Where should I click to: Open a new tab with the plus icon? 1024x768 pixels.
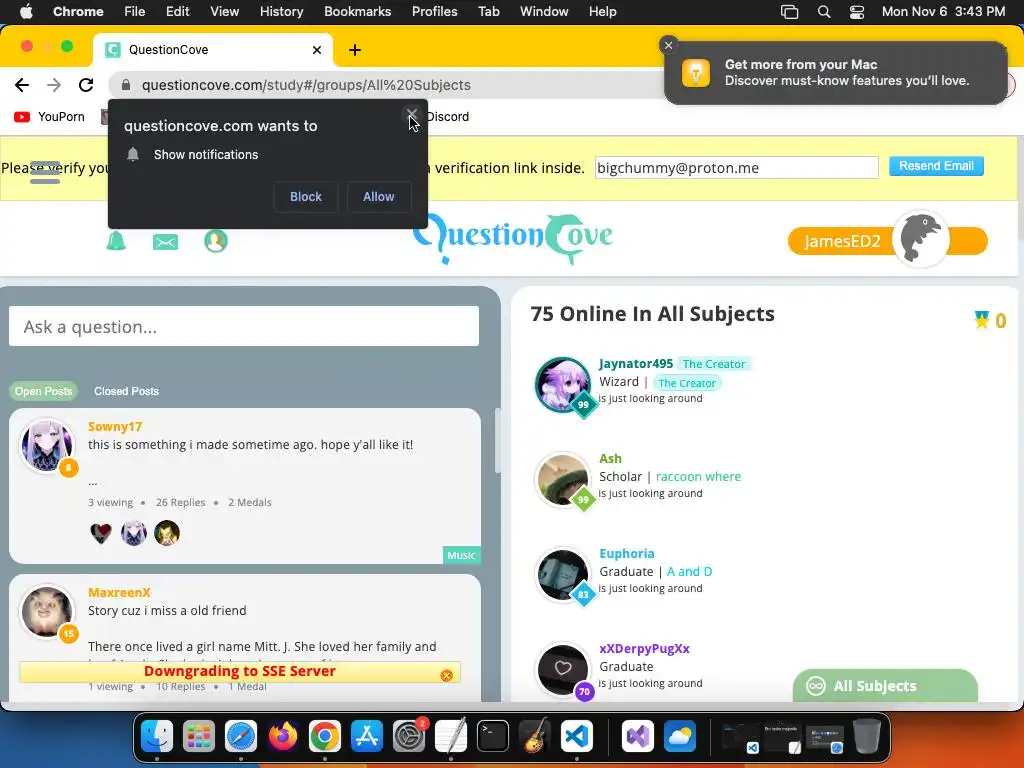(x=355, y=50)
